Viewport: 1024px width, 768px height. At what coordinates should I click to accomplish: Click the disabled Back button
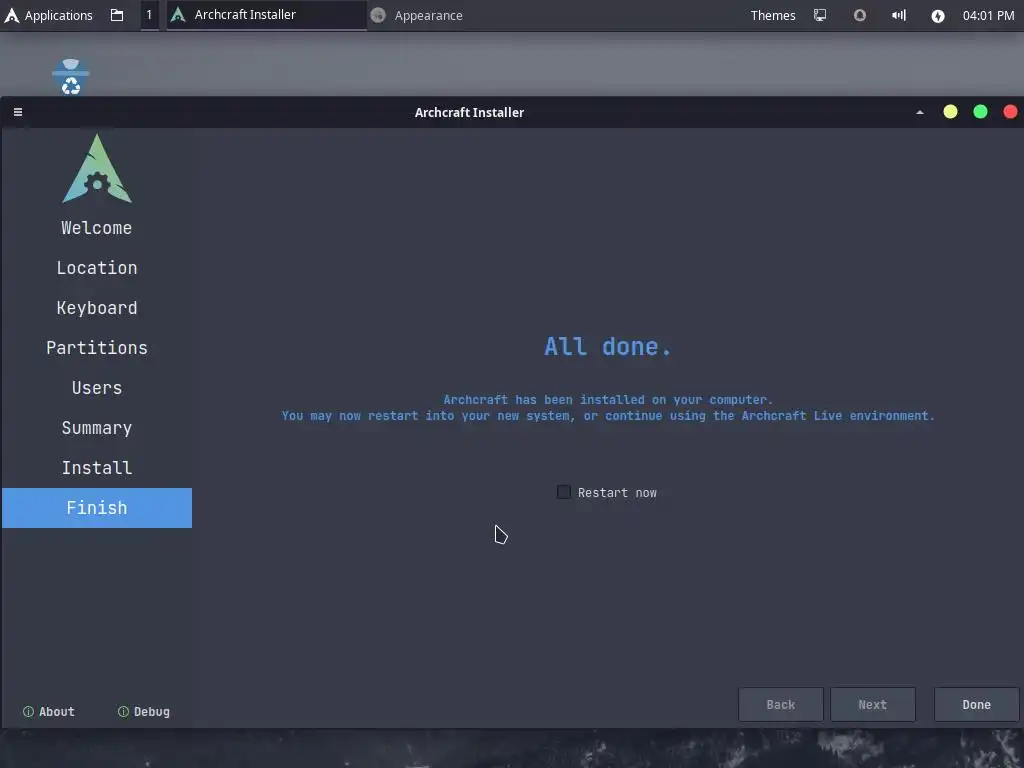780,705
